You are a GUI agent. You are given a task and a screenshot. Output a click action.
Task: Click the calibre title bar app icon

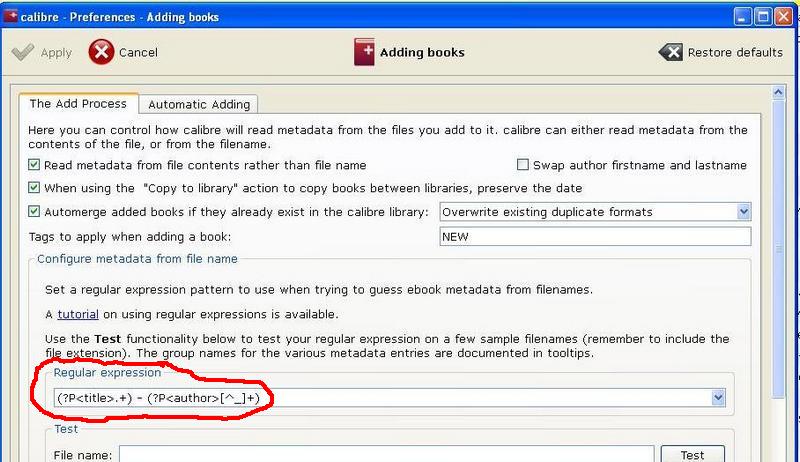(x=10, y=16)
